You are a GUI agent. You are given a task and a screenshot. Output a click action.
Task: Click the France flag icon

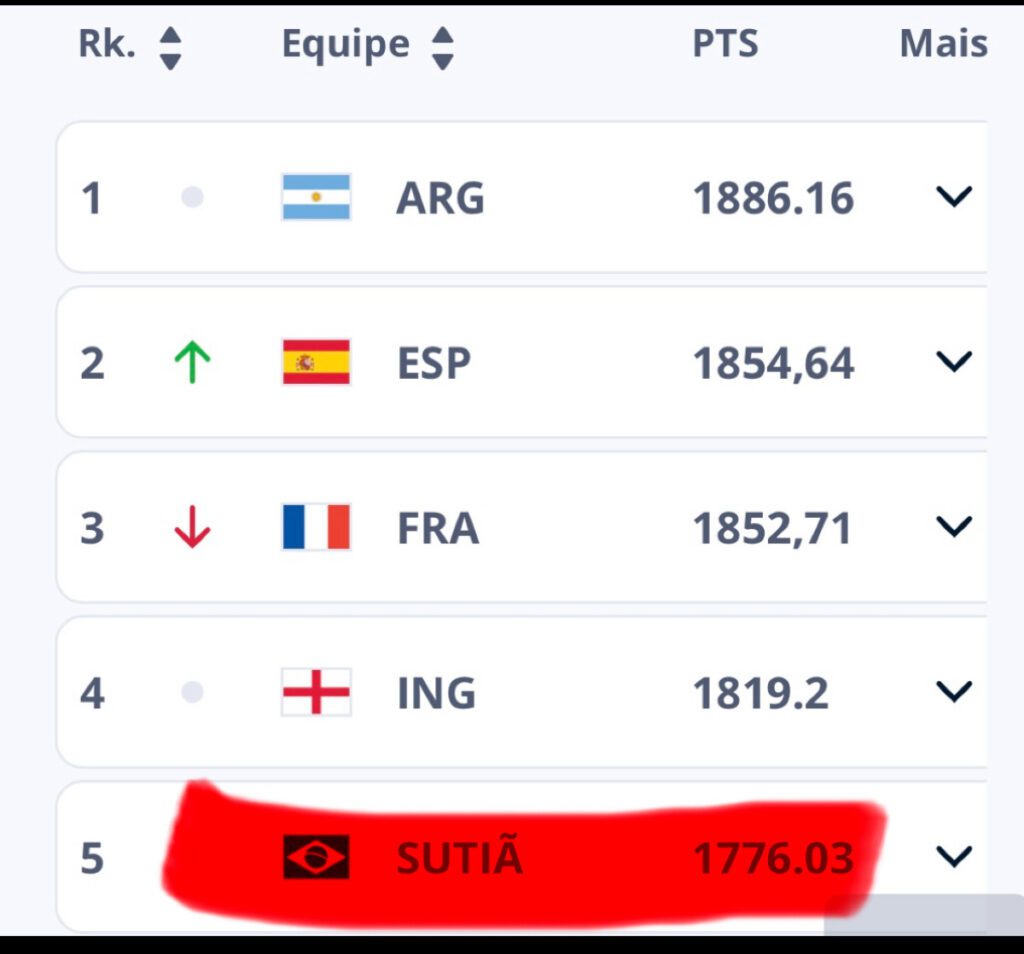316,526
